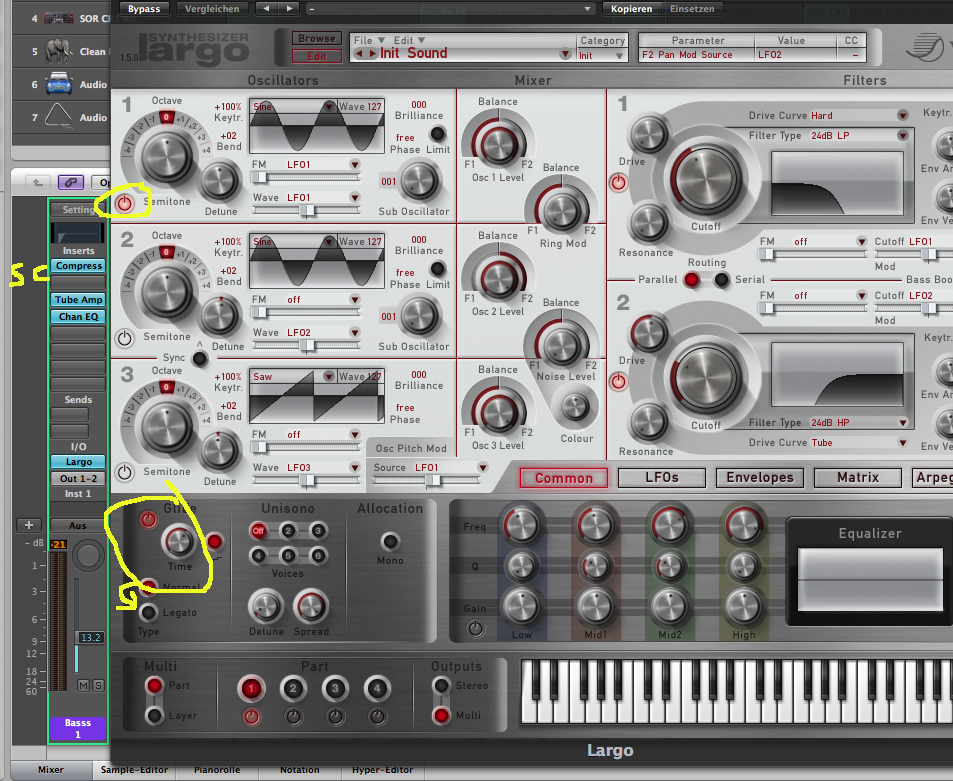Open the Common tab

pyautogui.click(x=563, y=478)
